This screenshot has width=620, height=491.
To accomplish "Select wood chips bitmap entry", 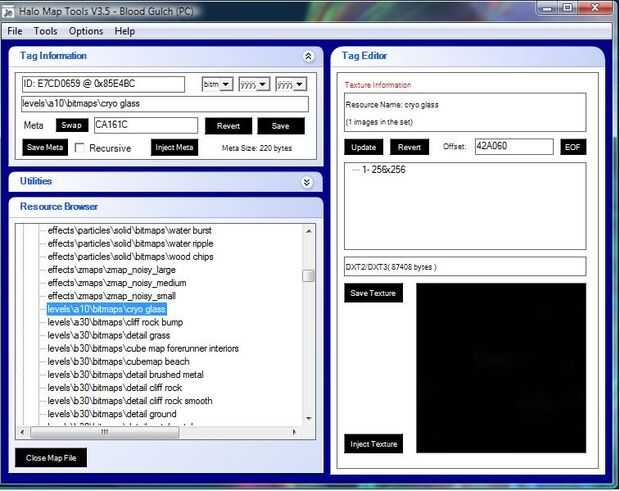I will (130, 257).
